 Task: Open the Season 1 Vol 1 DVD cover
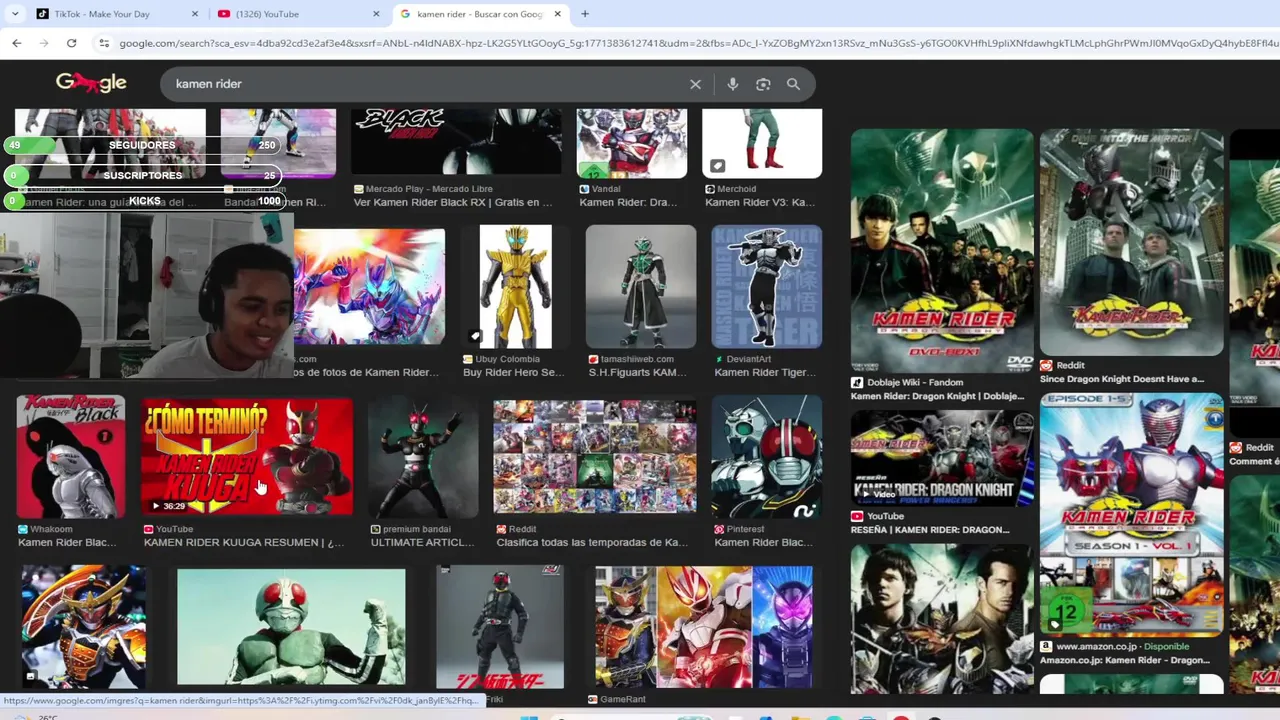click(x=1131, y=514)
